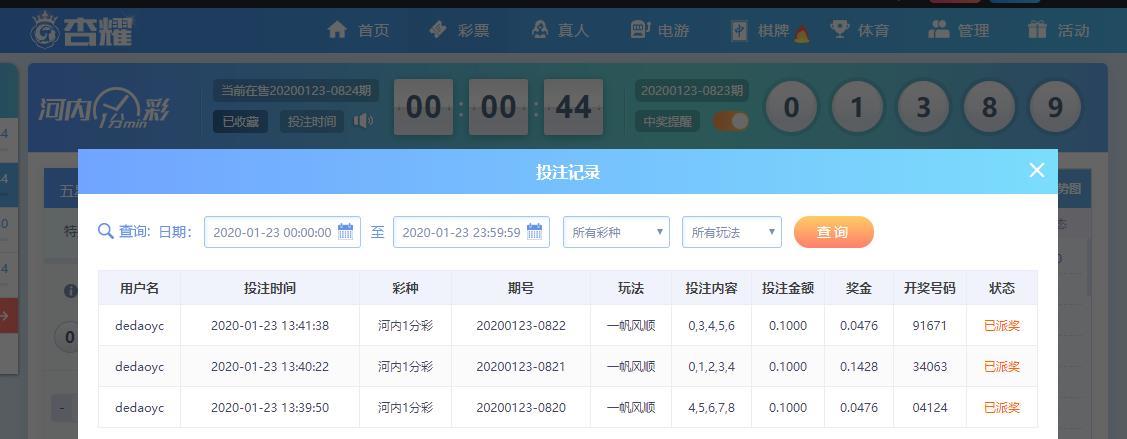This screenshot has height=439, width=1127.
Task: Click the 投注内容 column header
Action: coord(712,288)
